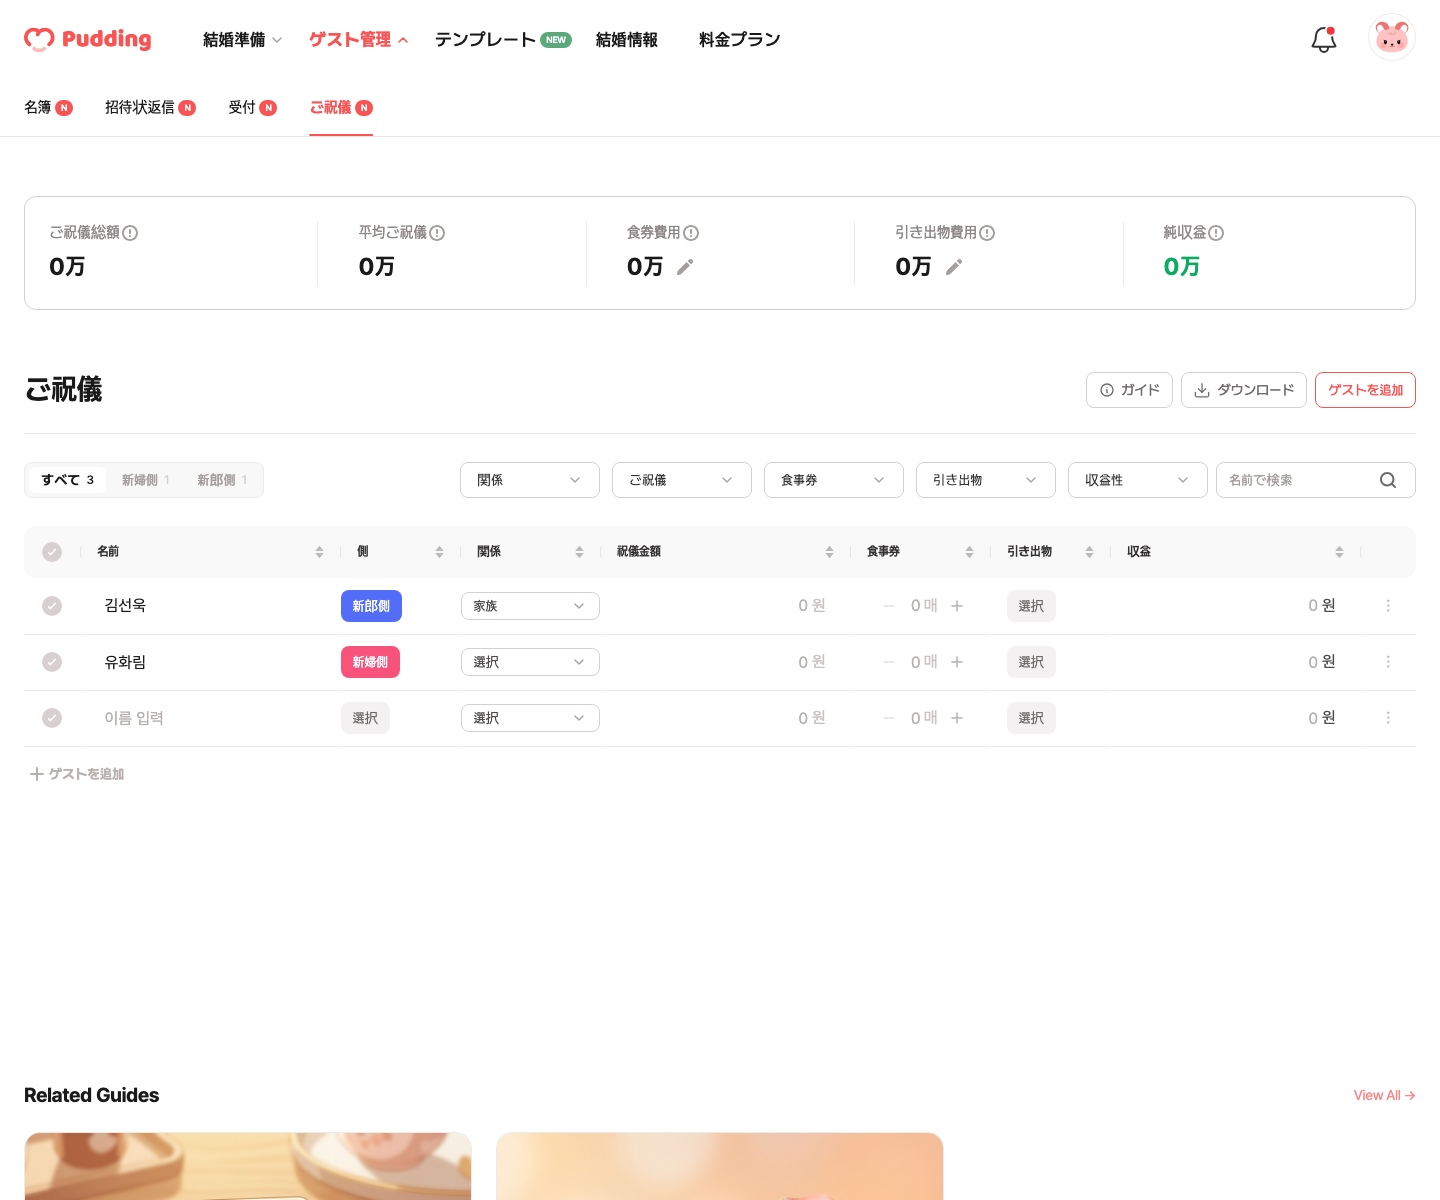Toggle 新郎側 badge for 김선욱
Screen dimensions: 1440x1200
coord(371,606)
